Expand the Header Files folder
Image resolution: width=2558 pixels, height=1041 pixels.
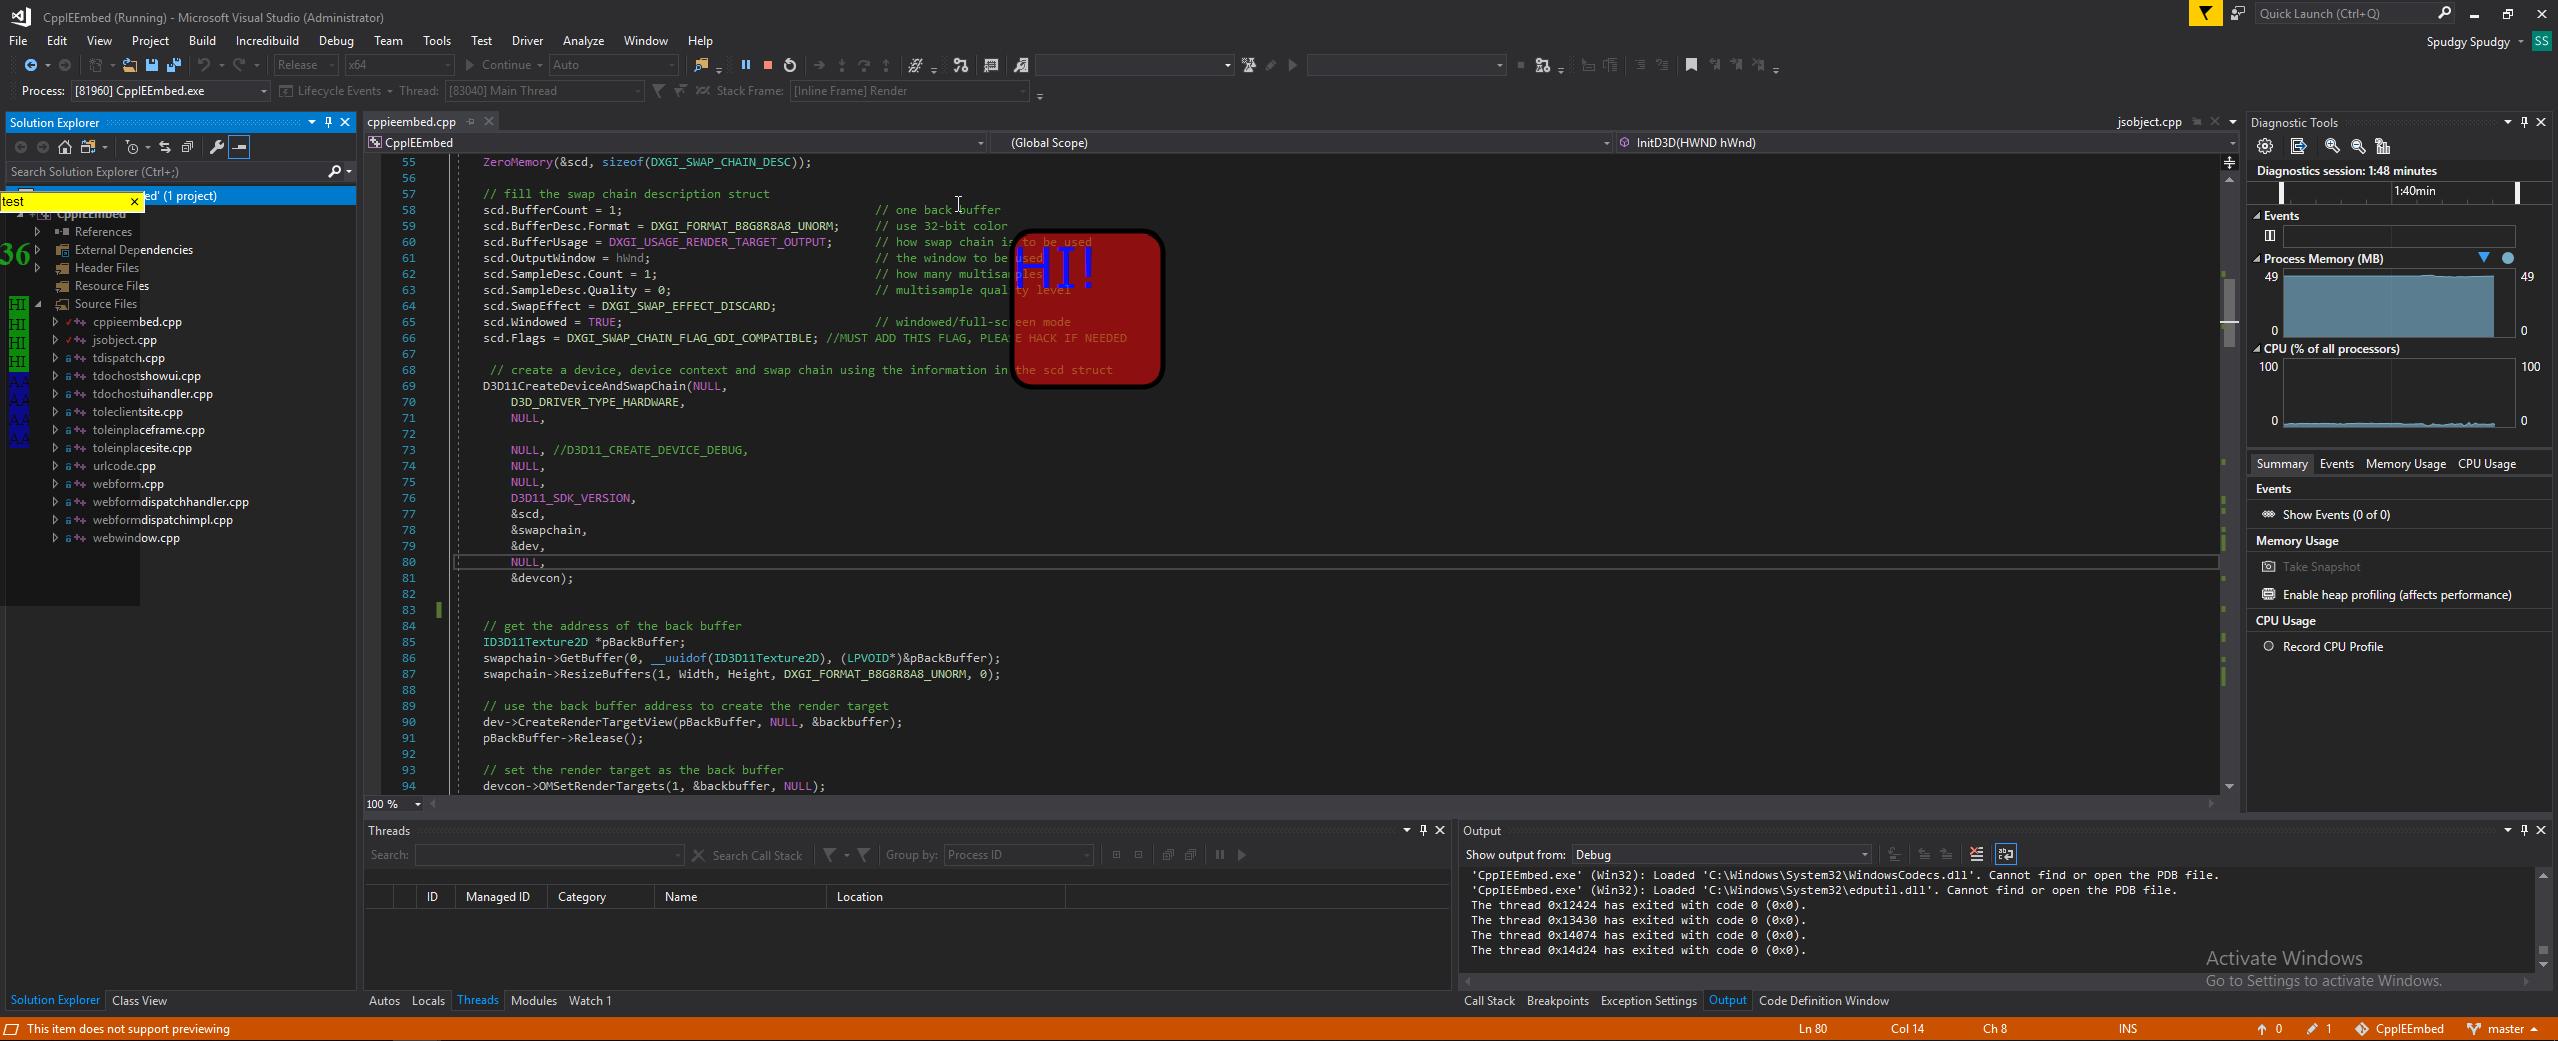pyautogui.click(x=38, y=268)
